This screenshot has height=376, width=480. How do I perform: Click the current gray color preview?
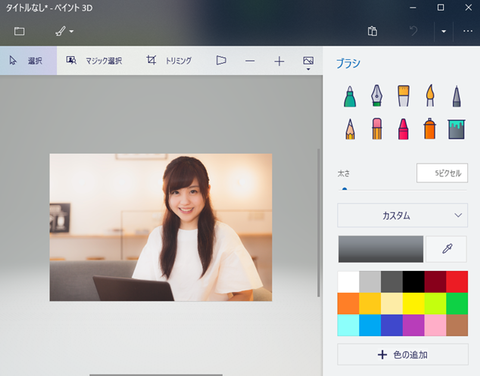point(381,249)
